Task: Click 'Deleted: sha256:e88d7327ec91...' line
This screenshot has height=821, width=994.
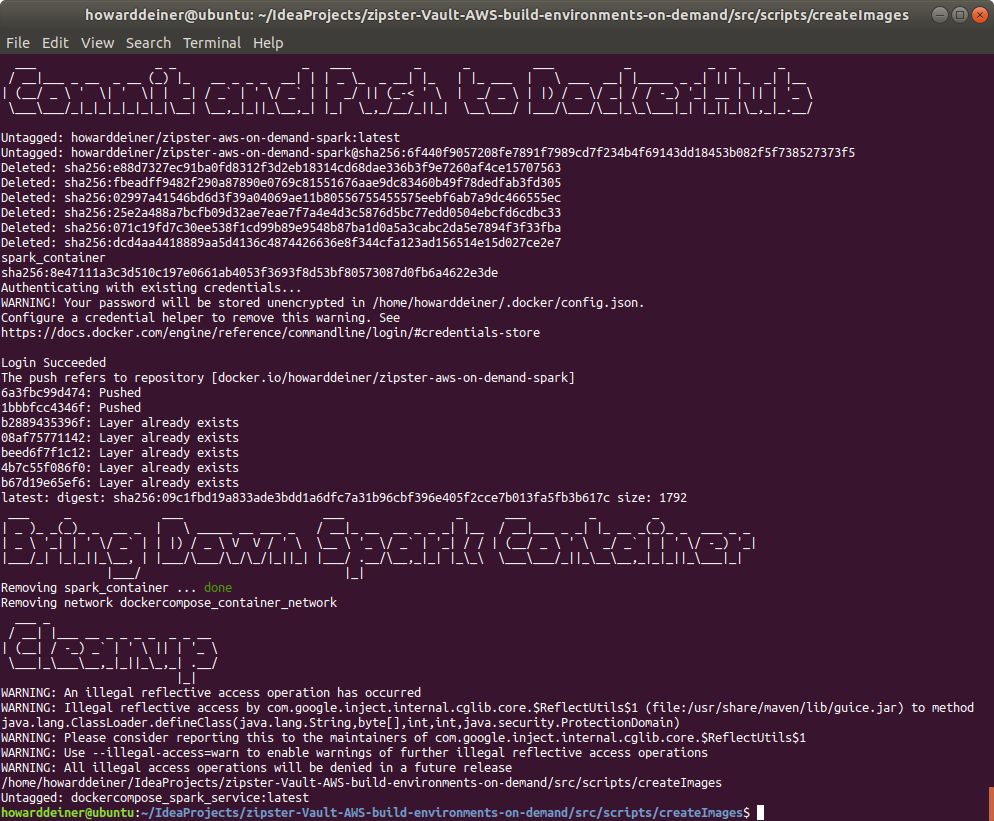Action: tap(281, 167)
